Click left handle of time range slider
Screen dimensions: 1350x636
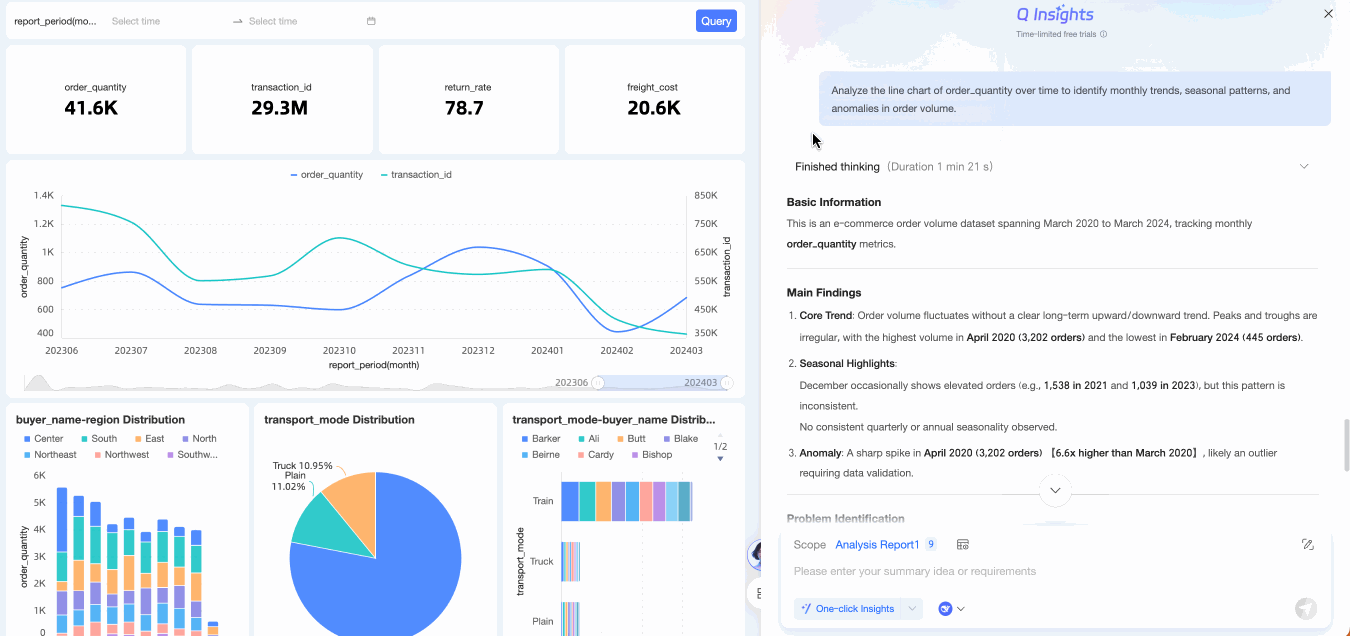coord(598,383)
